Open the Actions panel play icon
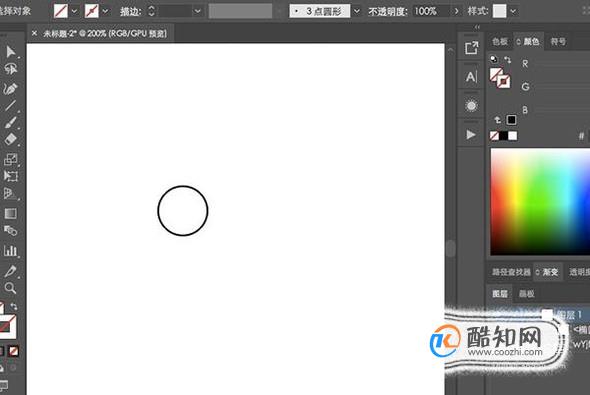The height and width of the screenshot is (395, 590). pyautogui.click(x=471, y=135)
